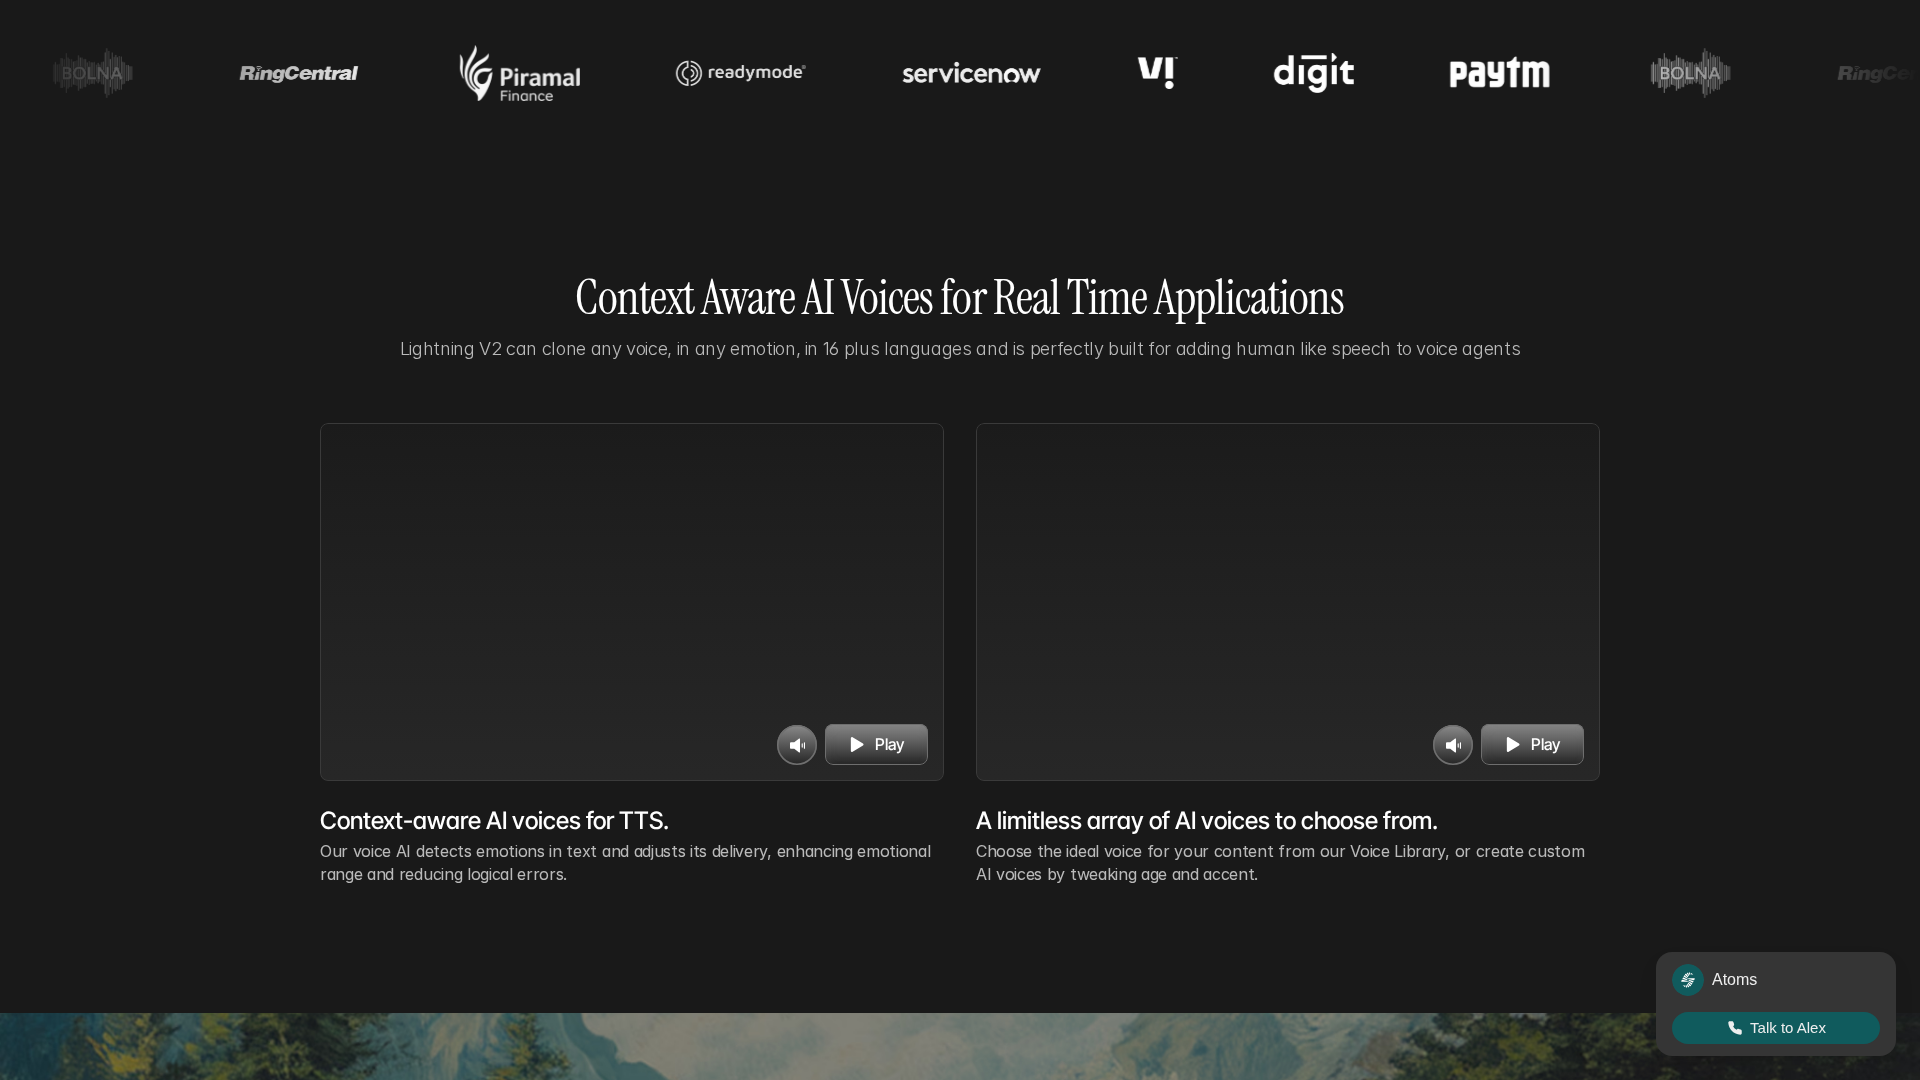Play the limitless AI voices demo
The image size is (1920, 1080).
tap(1532, 744)
